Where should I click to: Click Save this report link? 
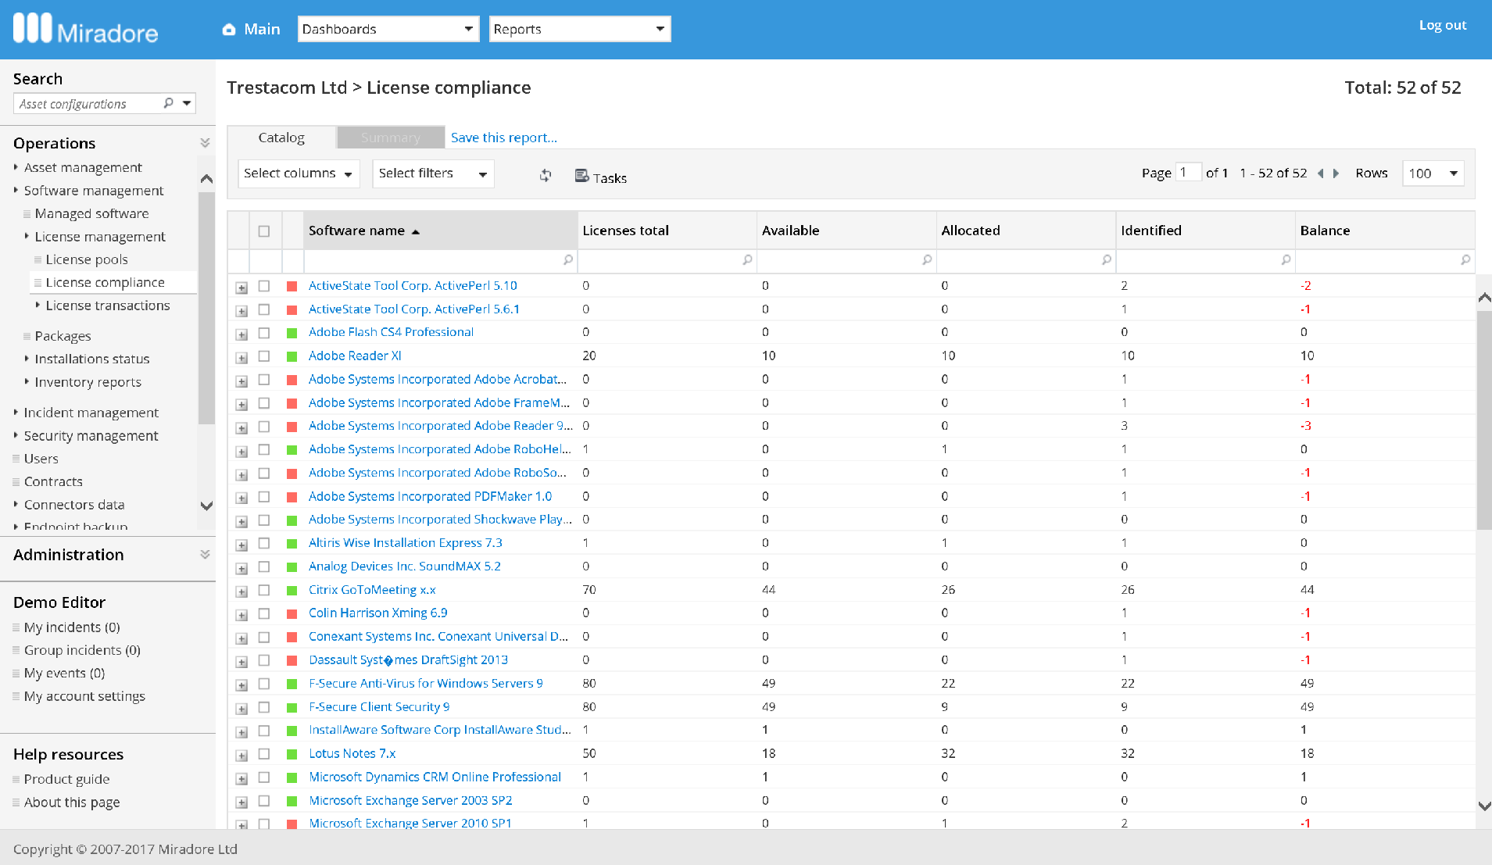[x=504, y=137]
